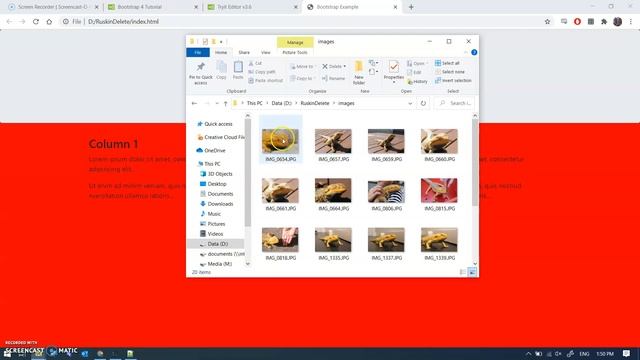640x360 pixels.
Task: Click Cut in the Clipboard group
Action: (255, 63)
